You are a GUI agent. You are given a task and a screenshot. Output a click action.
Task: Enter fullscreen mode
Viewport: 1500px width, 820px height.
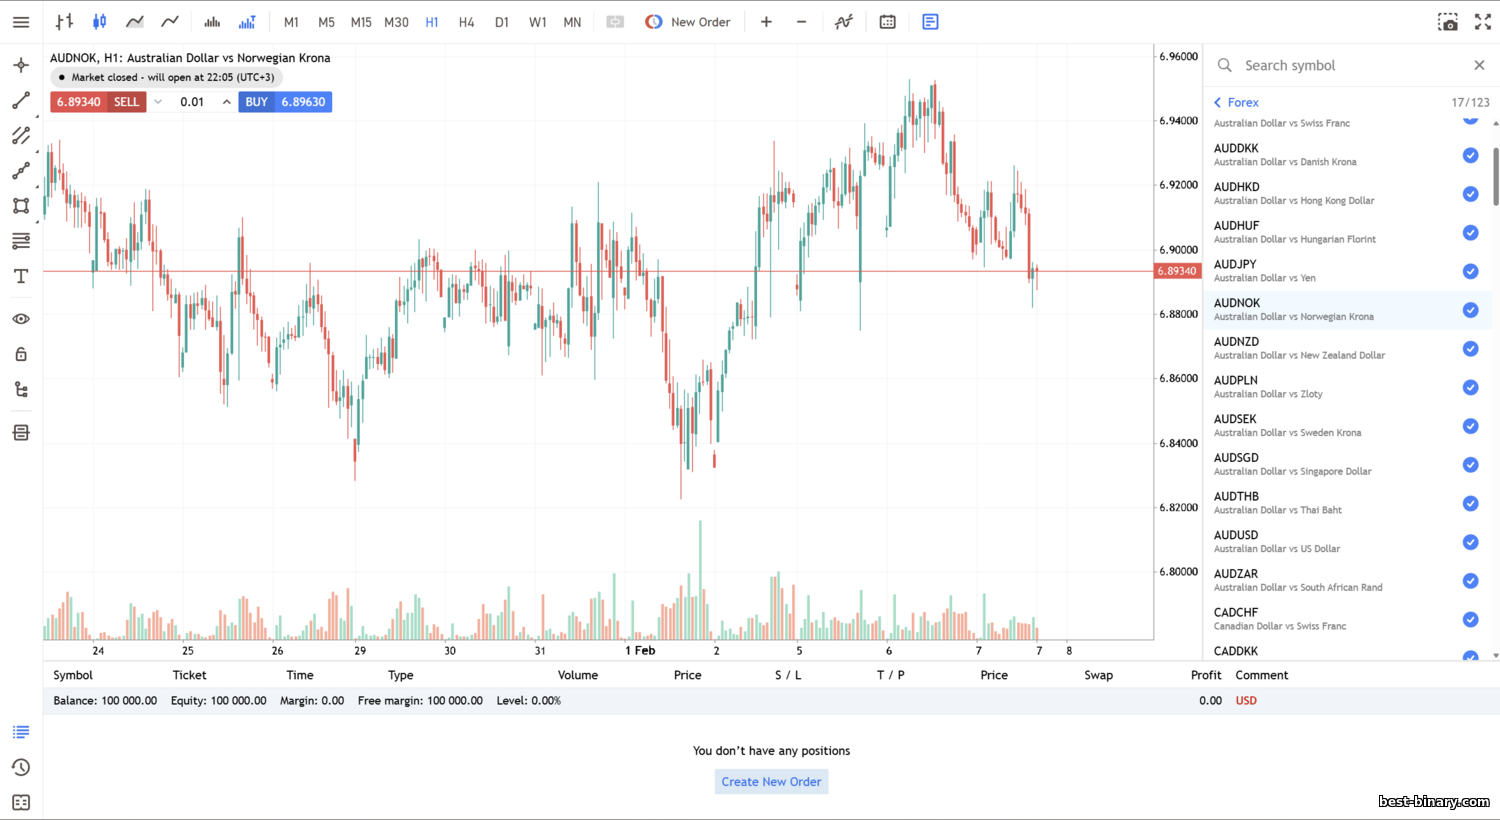pyautogui.click(x=1483, y=22)
